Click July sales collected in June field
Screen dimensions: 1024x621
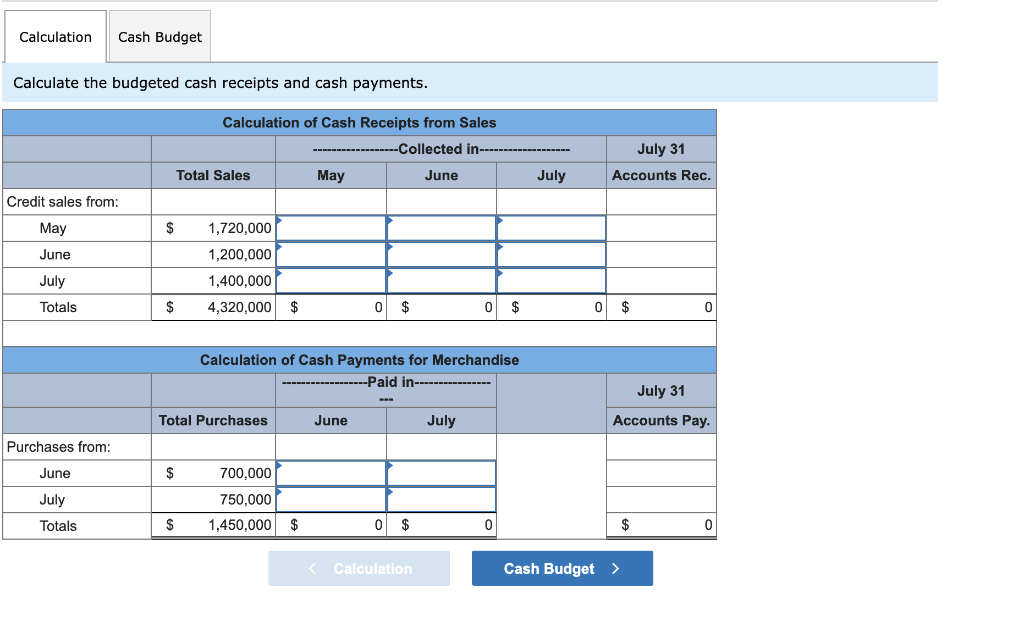click(x=441, y=281)
